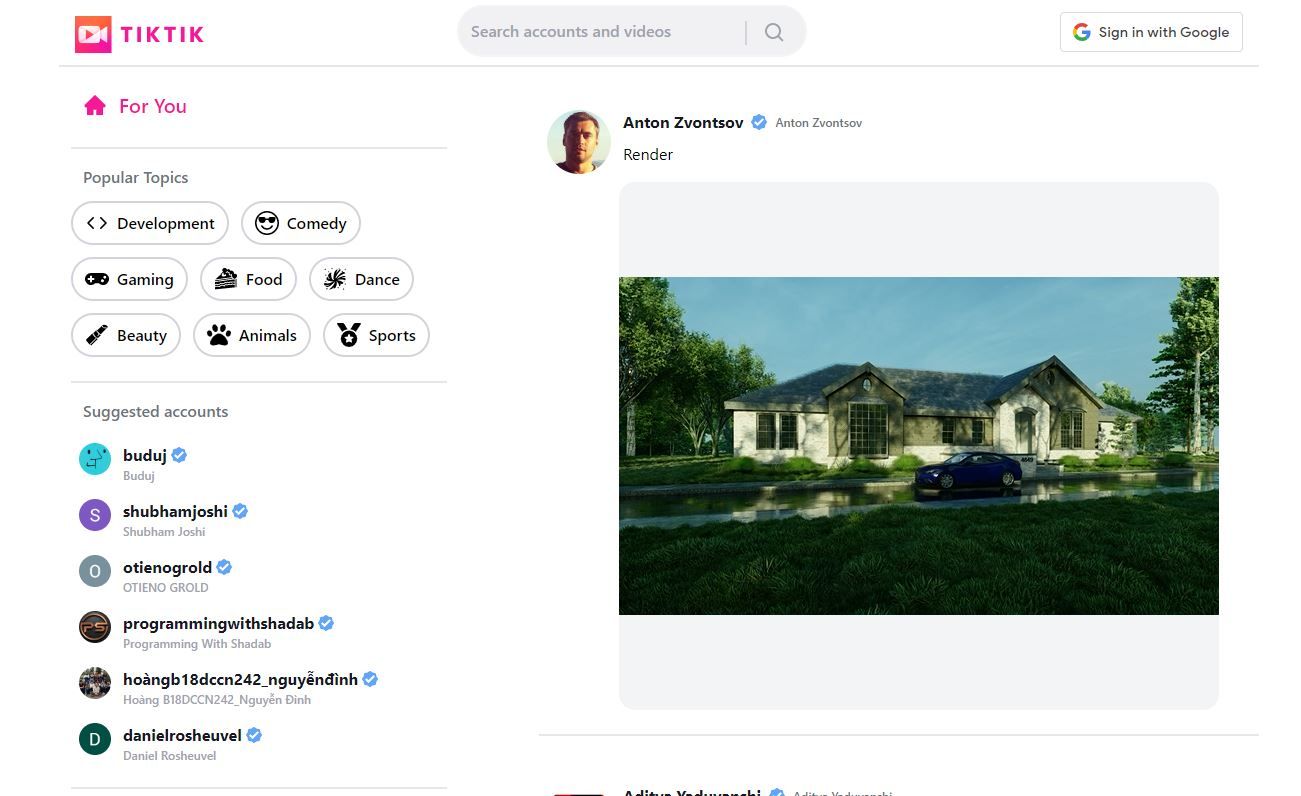1301x796 pixels.
Task: Click the Google G icon
Action: tap(1081, 32)
